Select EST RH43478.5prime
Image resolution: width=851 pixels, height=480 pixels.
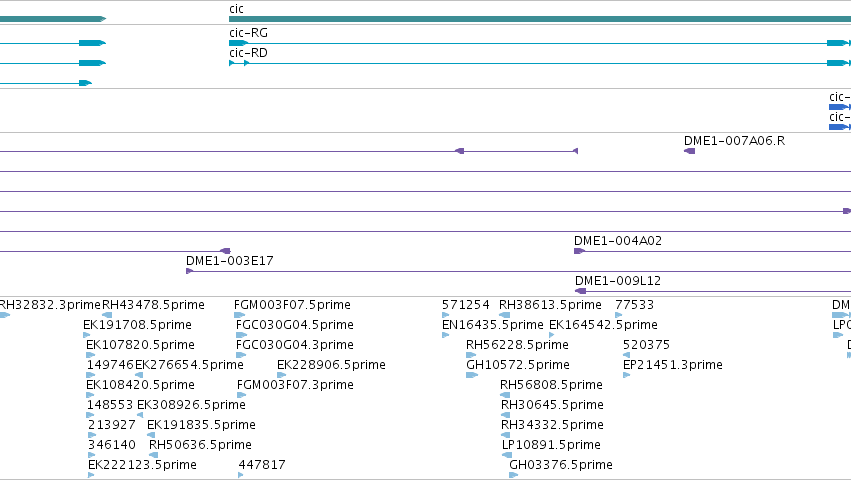(x=153, y=305)
